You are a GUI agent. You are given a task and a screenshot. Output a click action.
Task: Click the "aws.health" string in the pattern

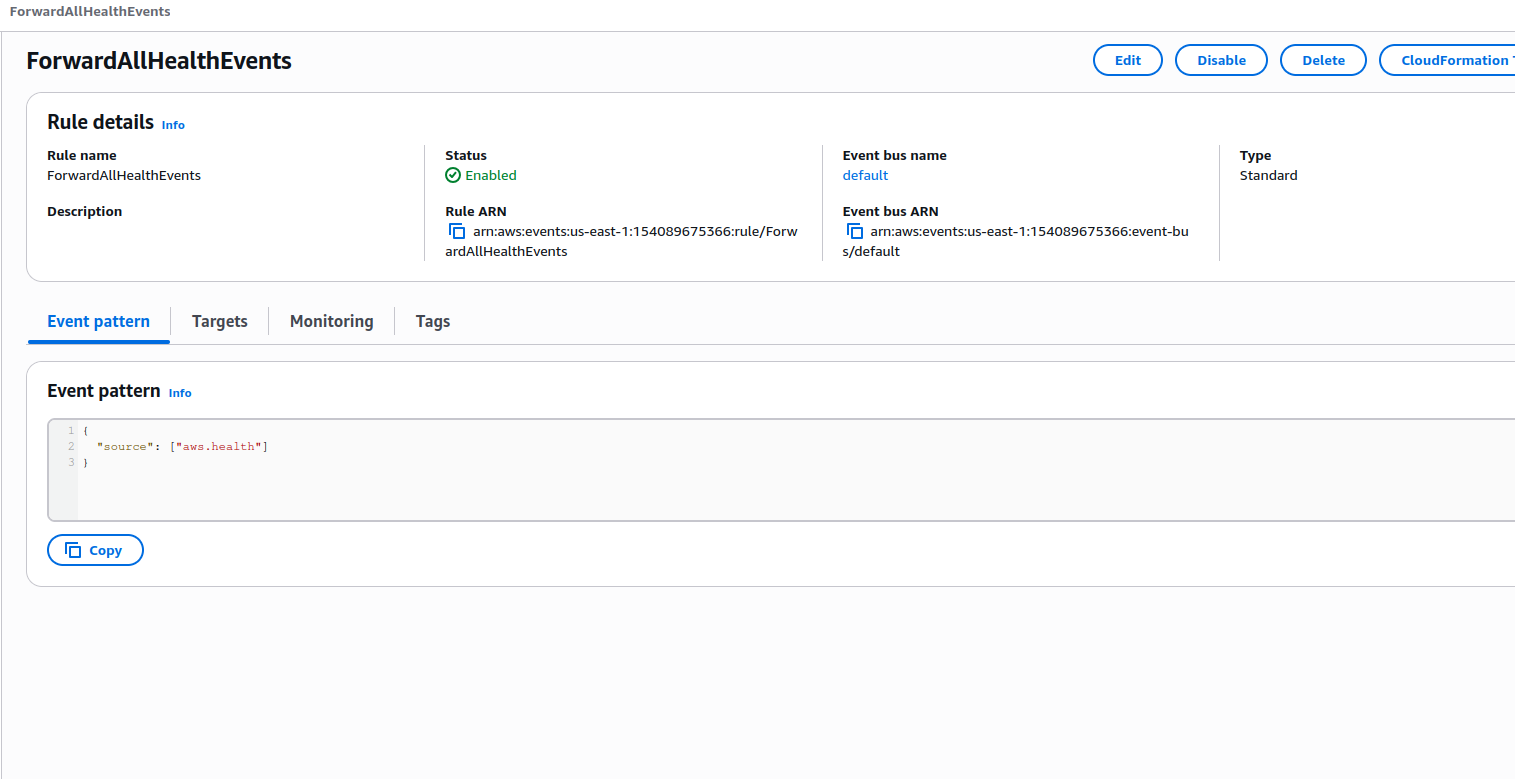point(218,446)
